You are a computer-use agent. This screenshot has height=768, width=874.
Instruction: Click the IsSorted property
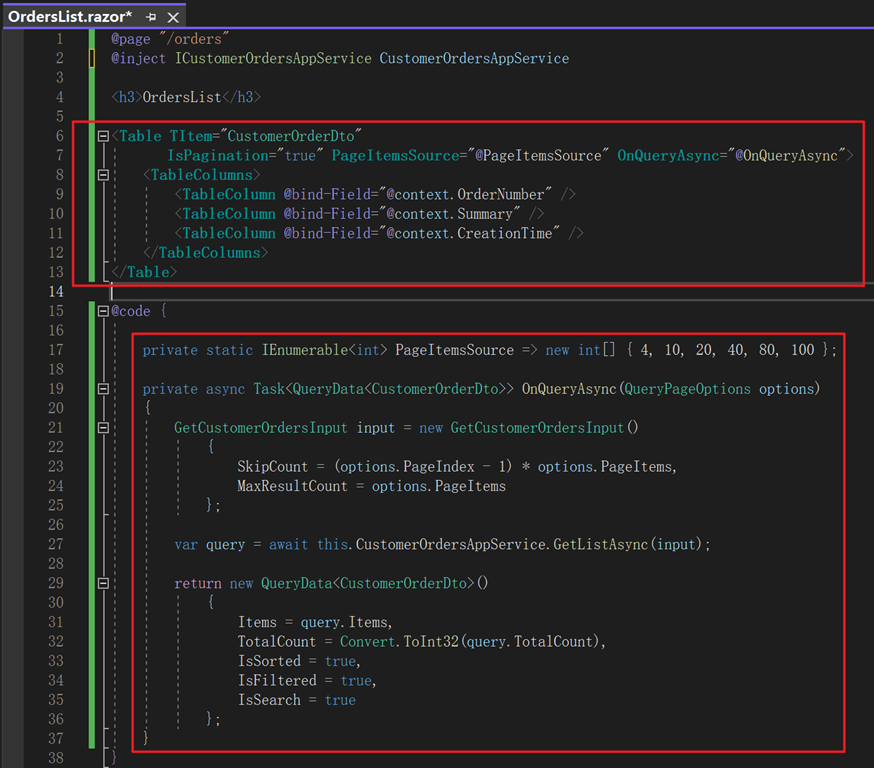tap(269, 661)
